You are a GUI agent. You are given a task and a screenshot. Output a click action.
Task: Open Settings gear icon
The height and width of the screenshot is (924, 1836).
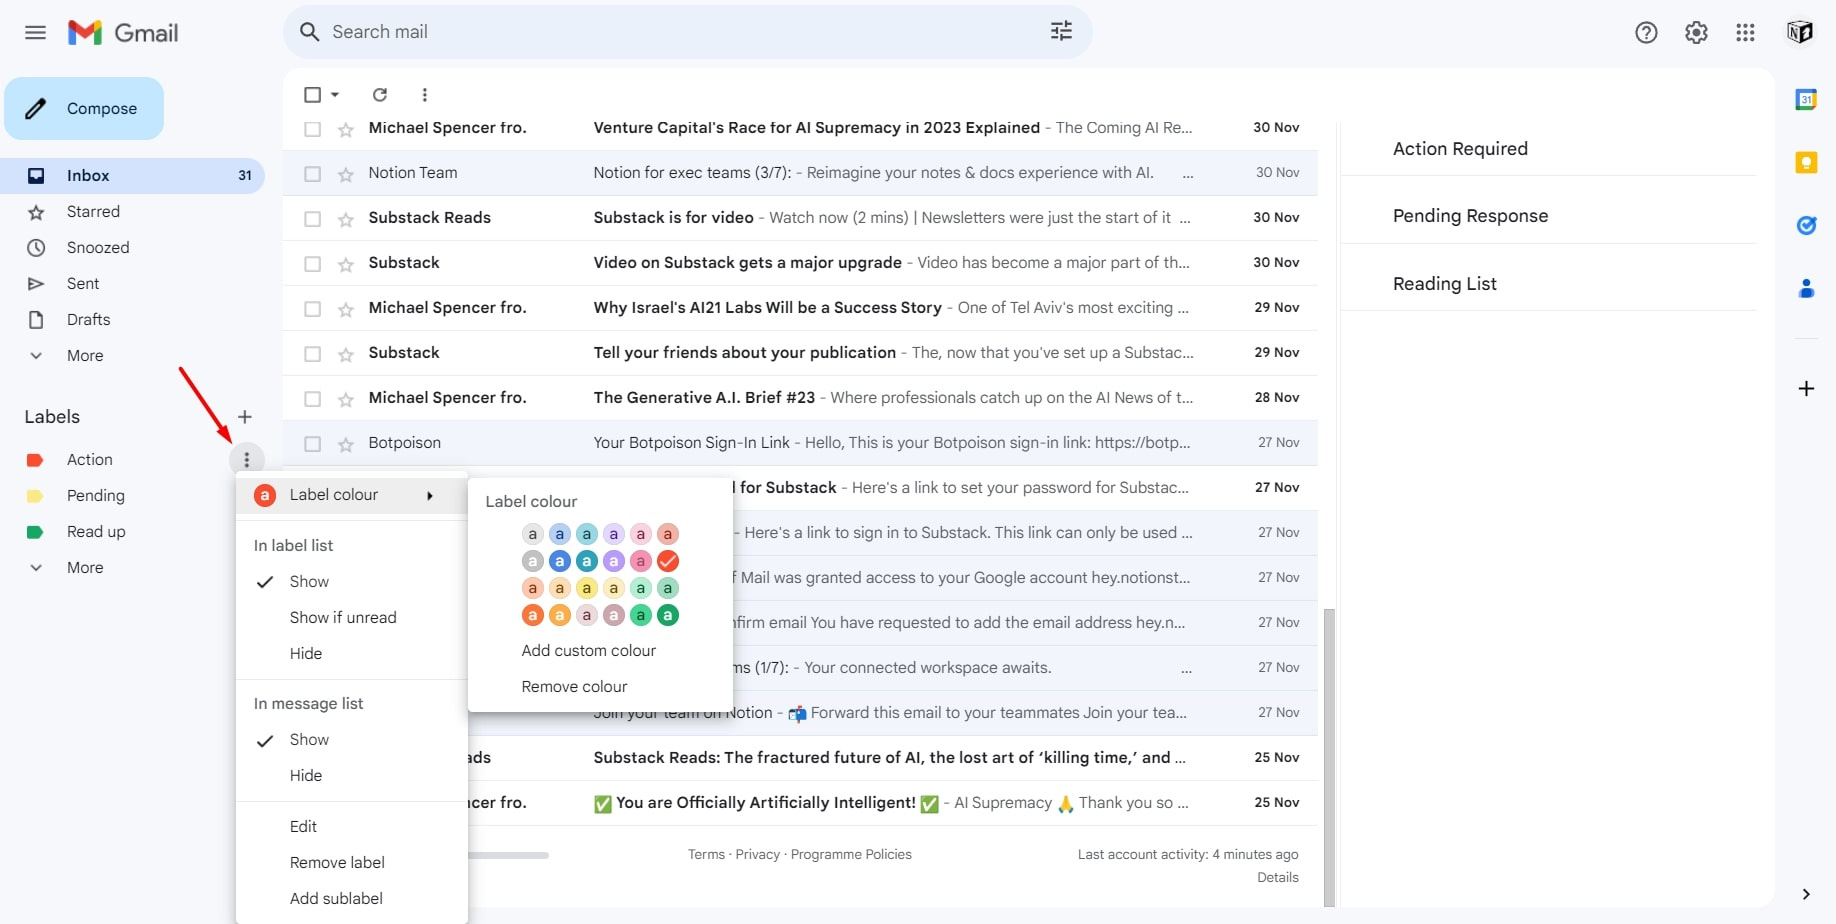tap(1696, 32)
